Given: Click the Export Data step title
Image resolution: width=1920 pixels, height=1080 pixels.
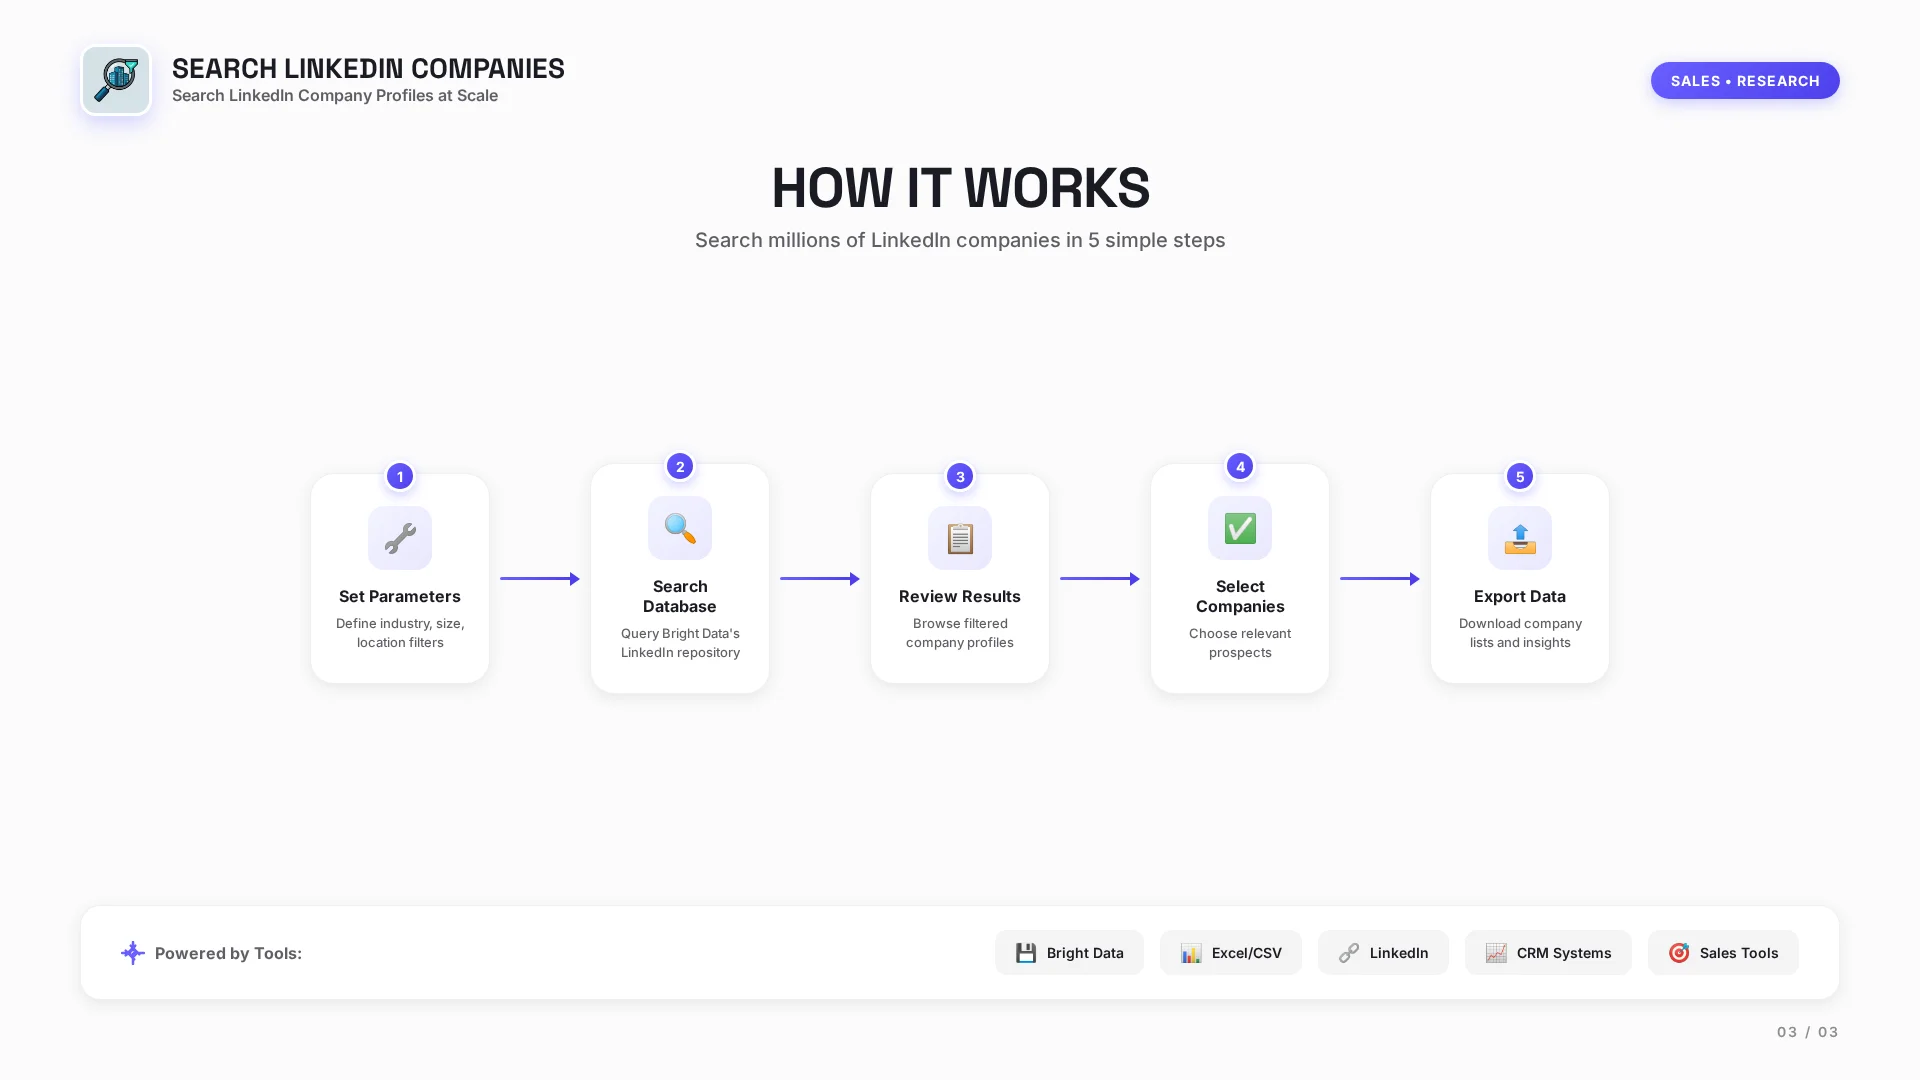Looking at the screenshot, I should tap(1520, 597).
